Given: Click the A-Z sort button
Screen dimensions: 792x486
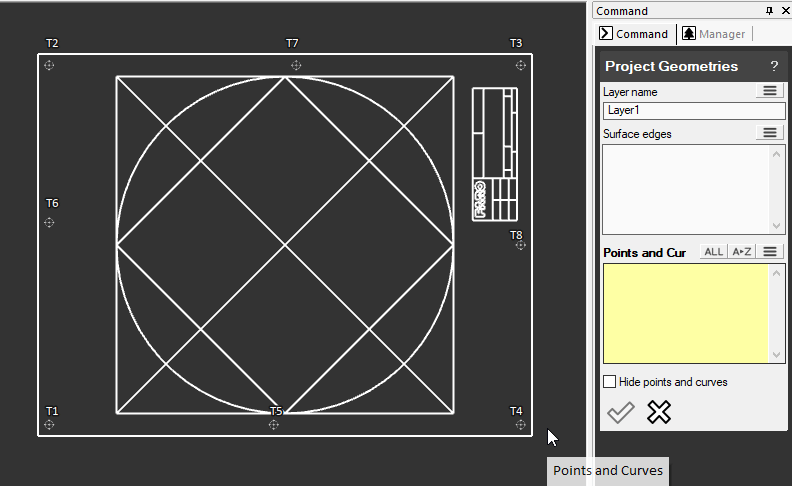Looking at the screenshot, I should 741,252.
